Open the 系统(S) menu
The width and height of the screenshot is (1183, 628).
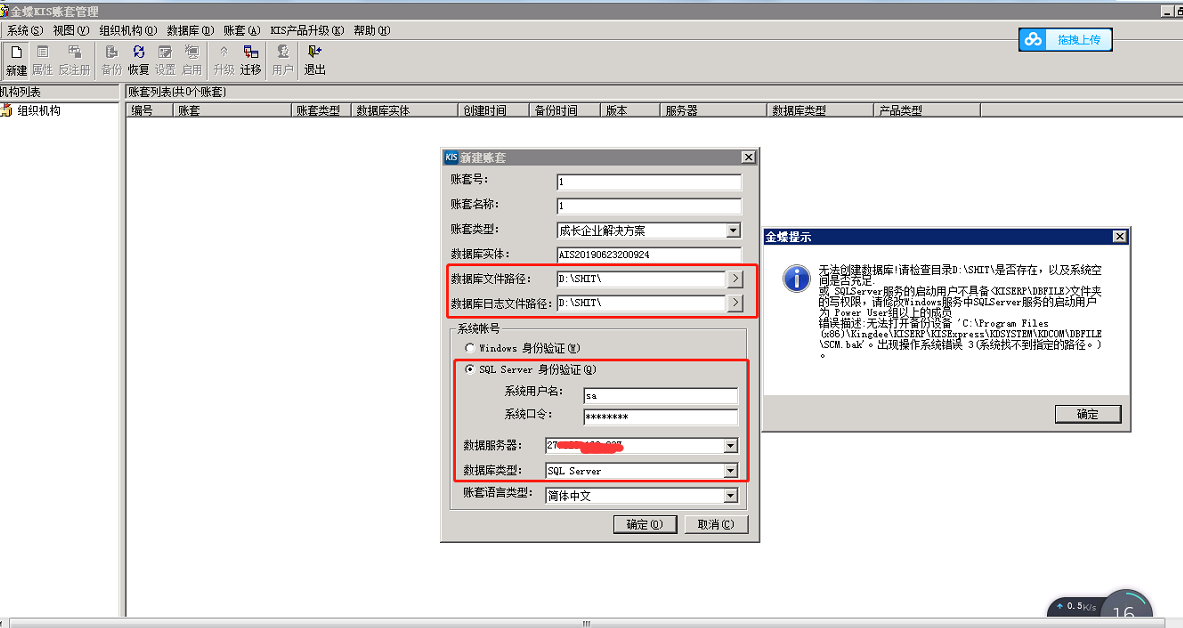[x=25, y=30]
